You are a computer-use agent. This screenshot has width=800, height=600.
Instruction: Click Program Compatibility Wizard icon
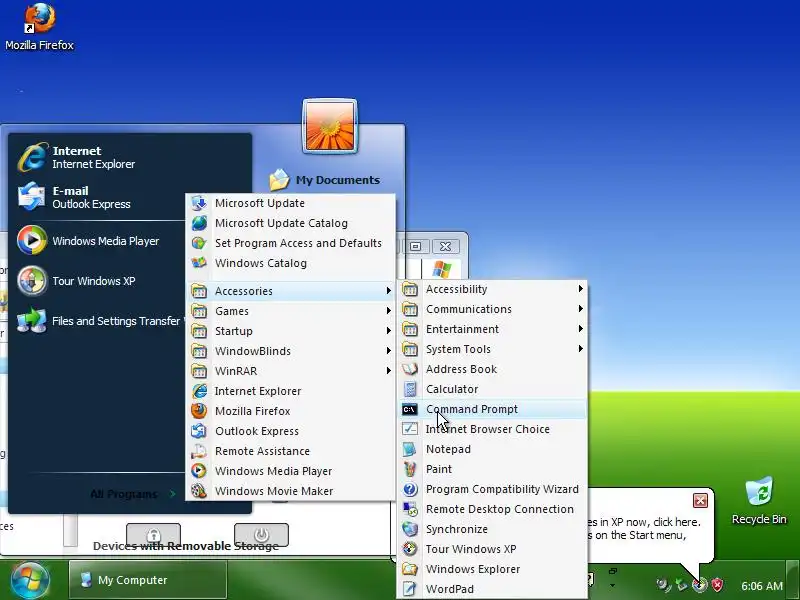[x=410, y=489]
